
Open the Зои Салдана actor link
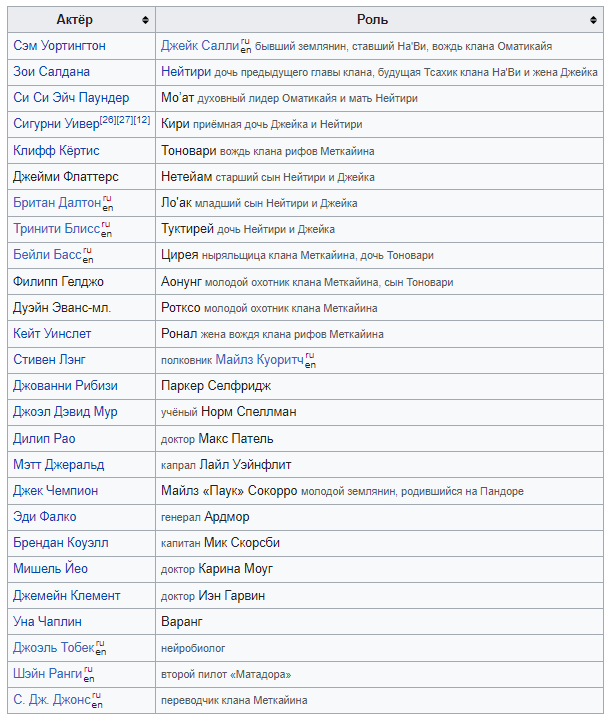51,72
